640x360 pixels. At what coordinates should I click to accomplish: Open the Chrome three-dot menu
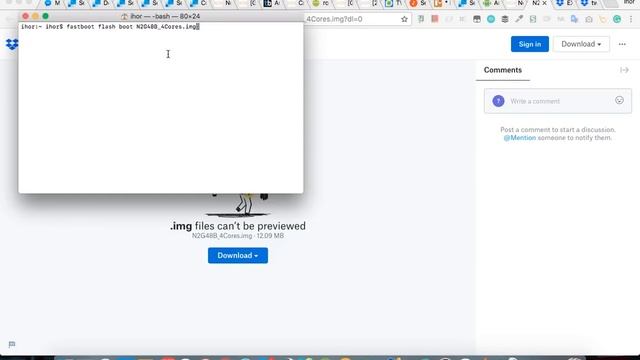point(631,19)
